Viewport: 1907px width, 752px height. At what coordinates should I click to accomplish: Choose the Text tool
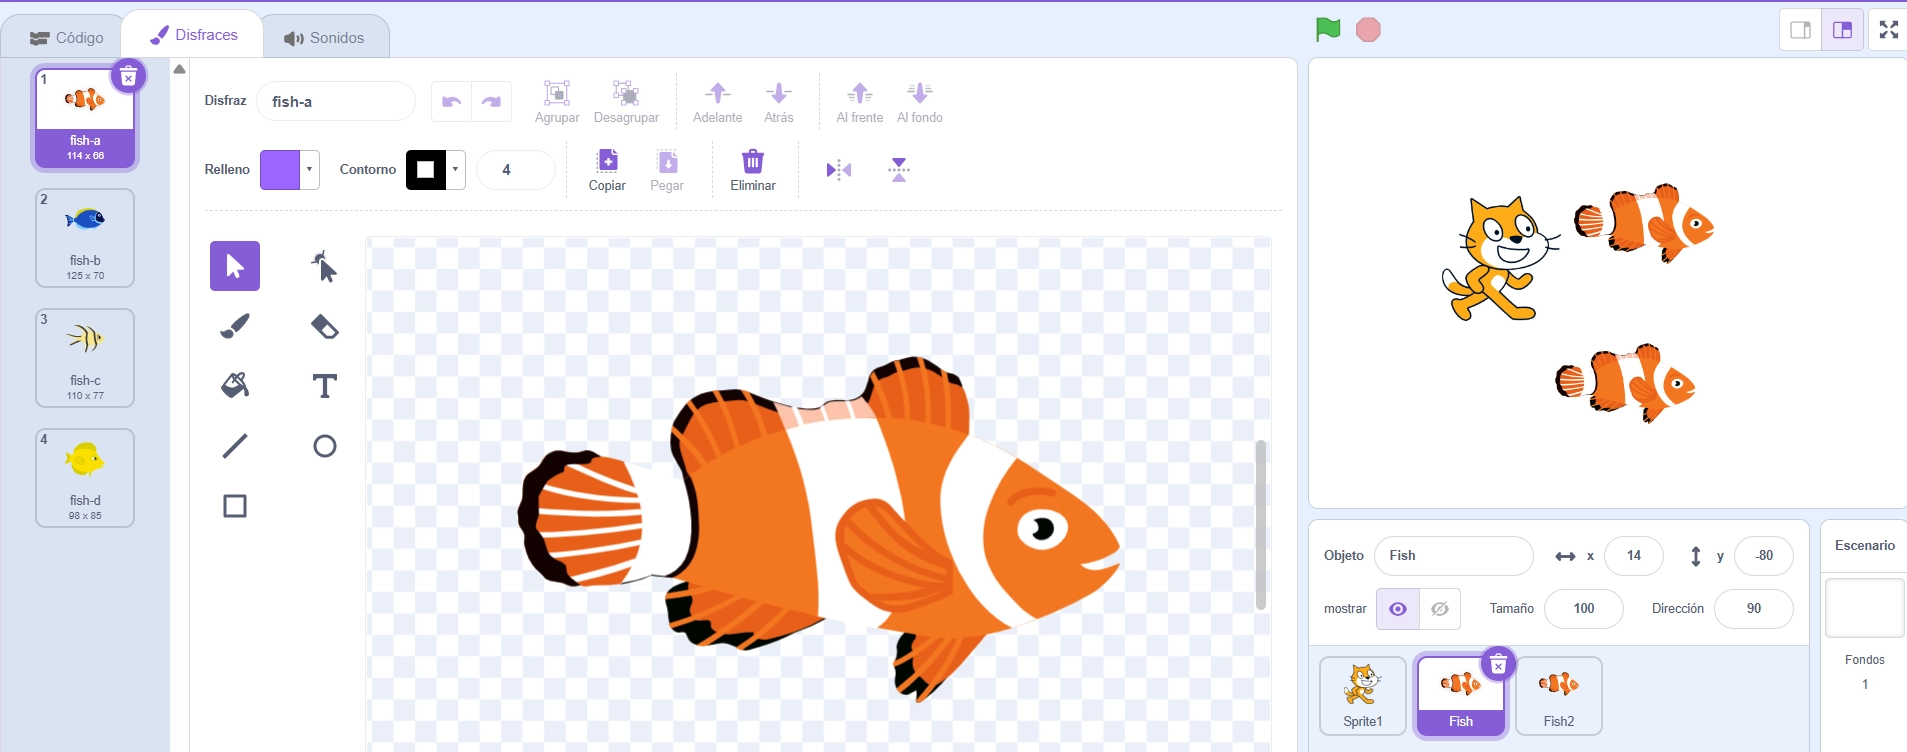(325, 386)
